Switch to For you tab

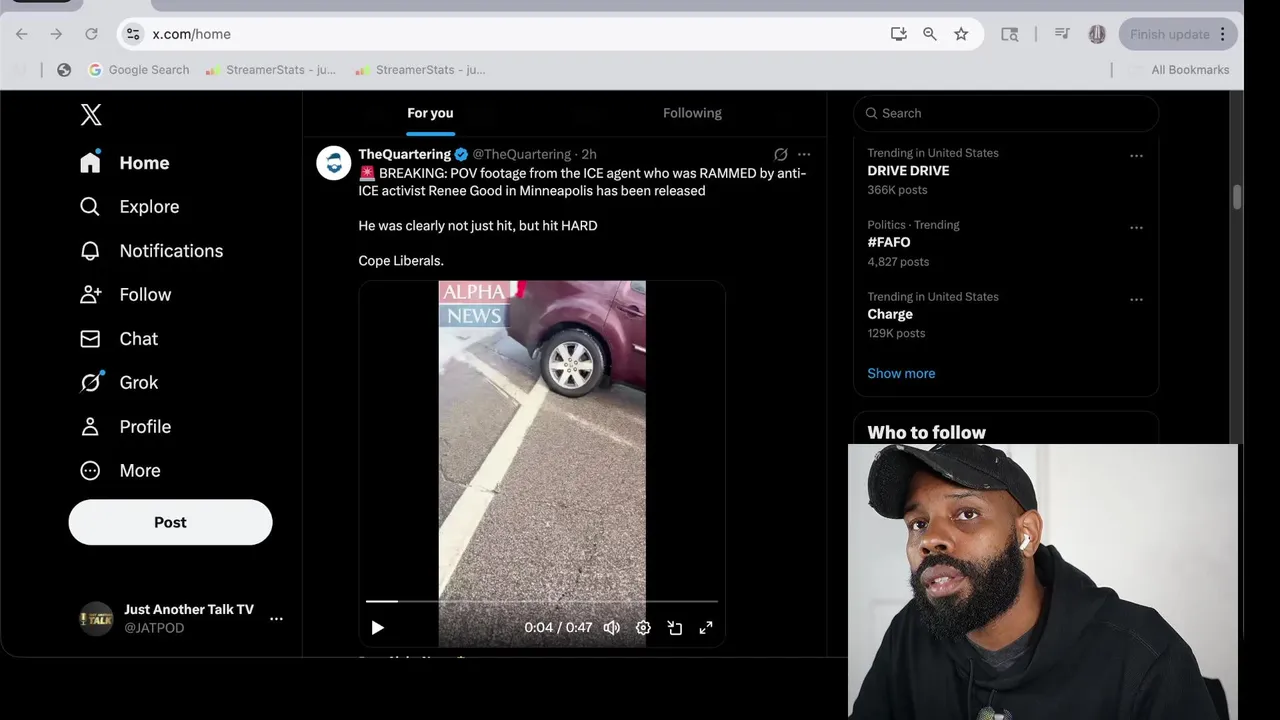(430, 113)
